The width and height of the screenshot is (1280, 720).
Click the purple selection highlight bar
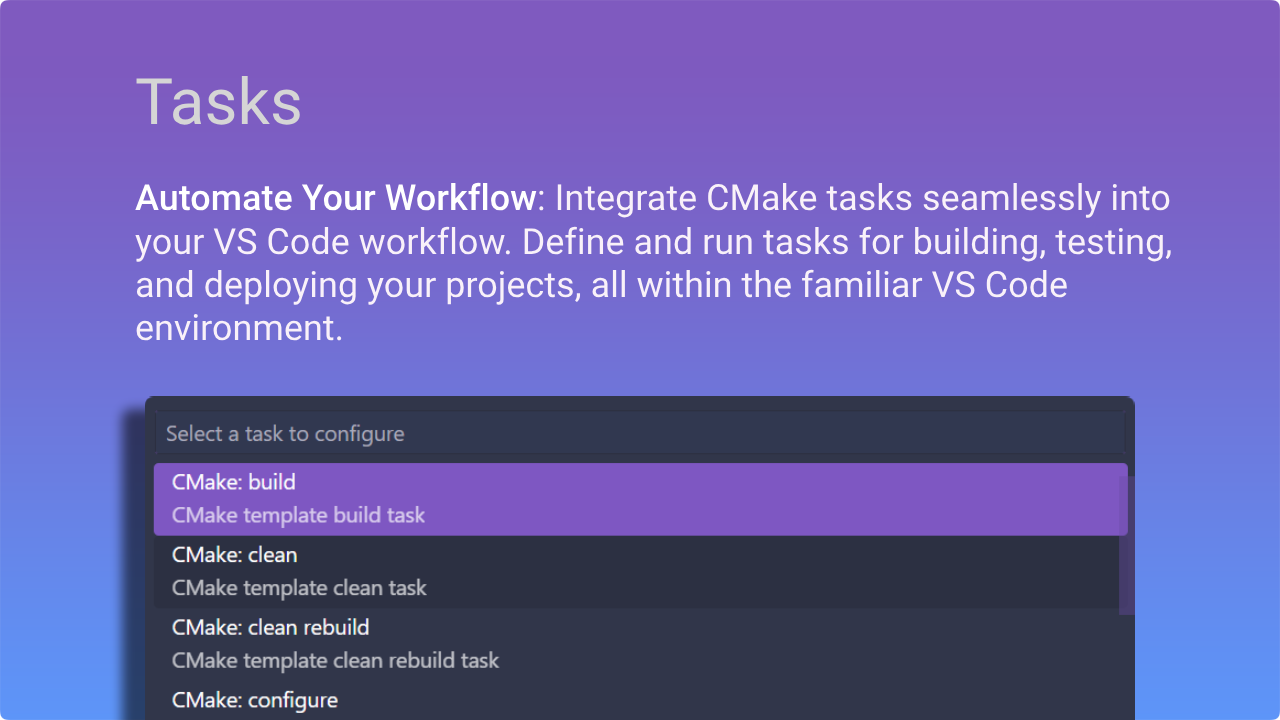pyautogui.click(x=640, y=498)
